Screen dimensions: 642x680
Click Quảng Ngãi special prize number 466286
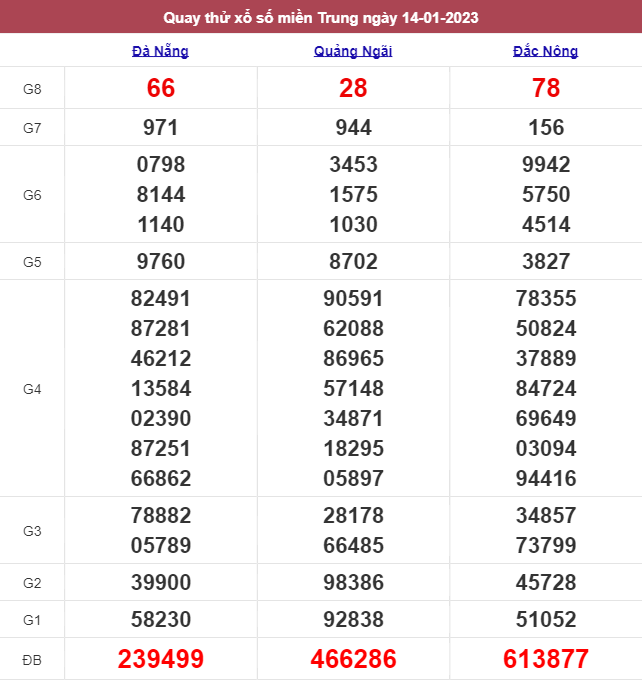click(353, 659)
